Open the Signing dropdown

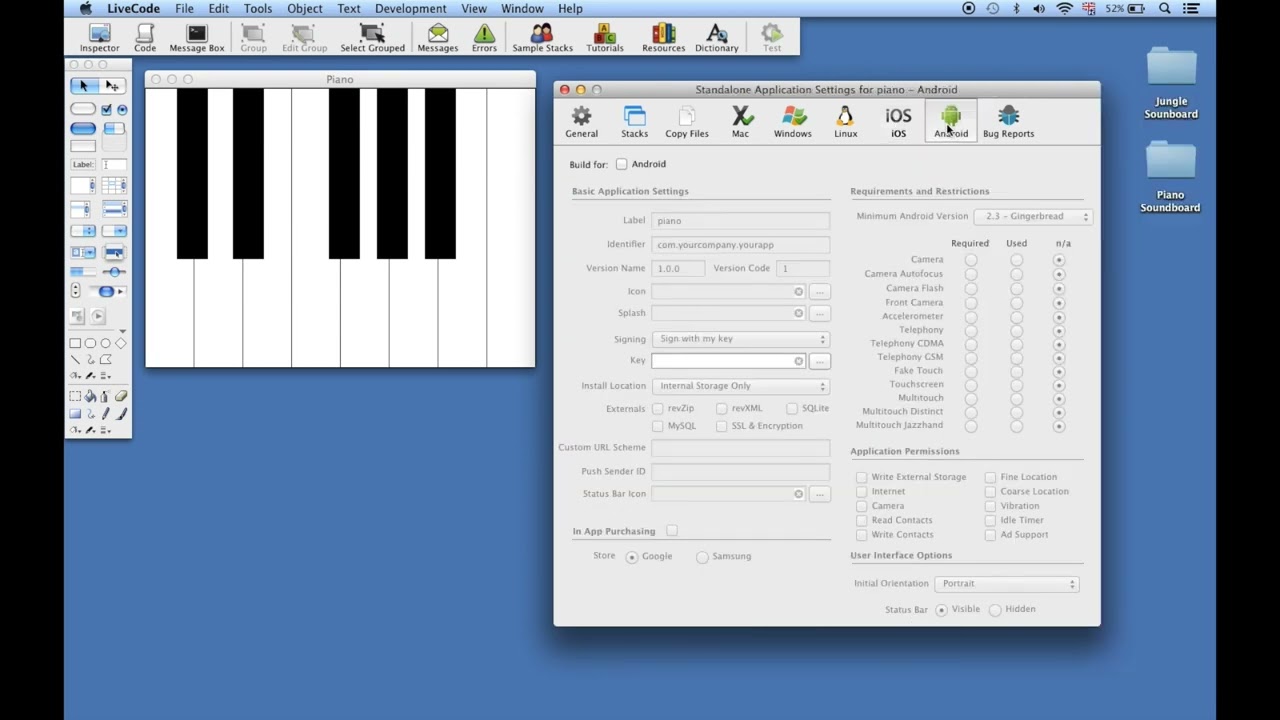click(x=740, y=339)
